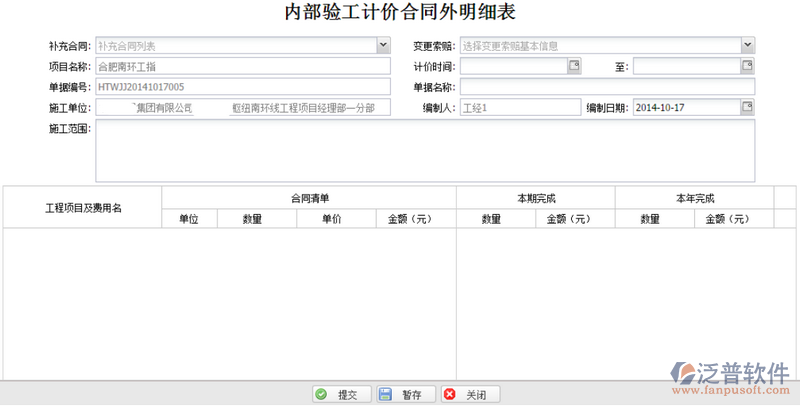Viewport: 800px width, 406px height.
Task: Click into the 项目名称 input field
Action: 241,66
